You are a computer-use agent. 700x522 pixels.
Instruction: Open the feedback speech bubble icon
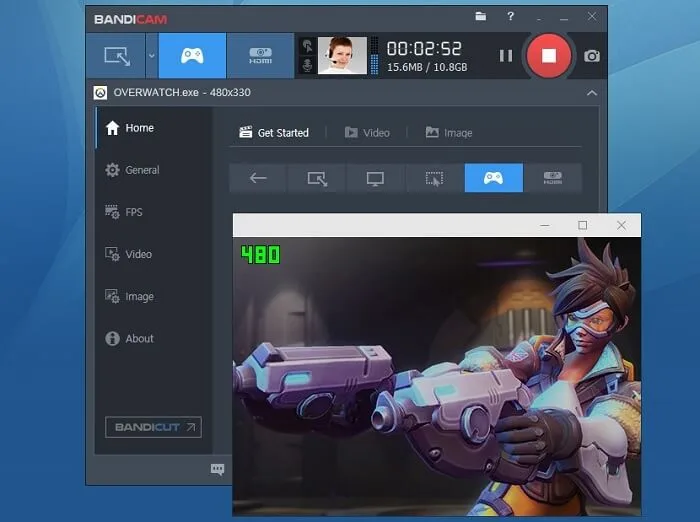coord(217,469)
